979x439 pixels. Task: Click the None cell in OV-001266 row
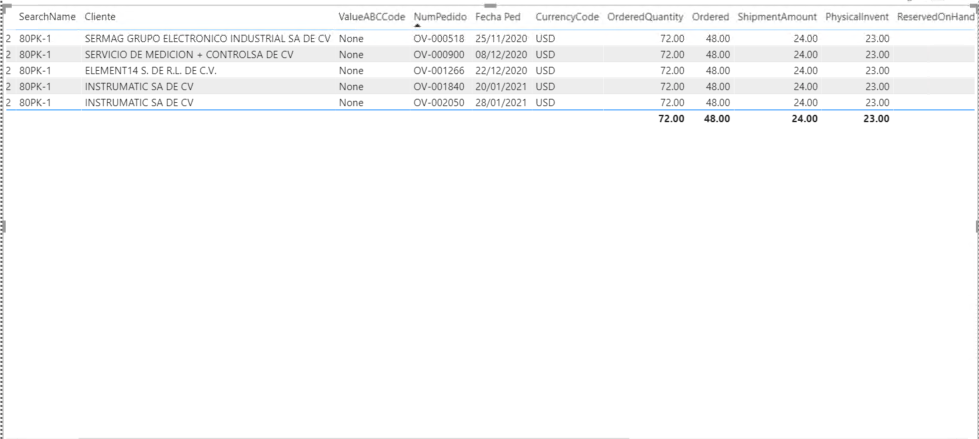tap(351, 71)
